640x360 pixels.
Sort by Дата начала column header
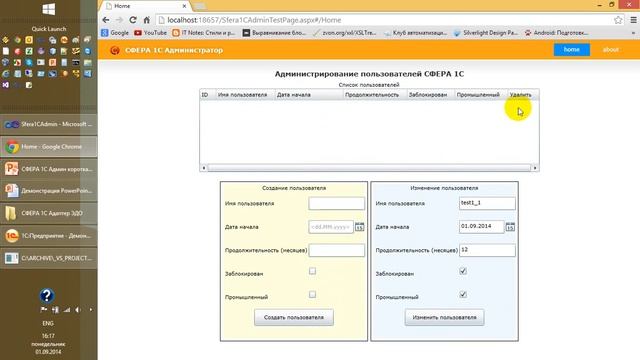(x=309, y=95)
